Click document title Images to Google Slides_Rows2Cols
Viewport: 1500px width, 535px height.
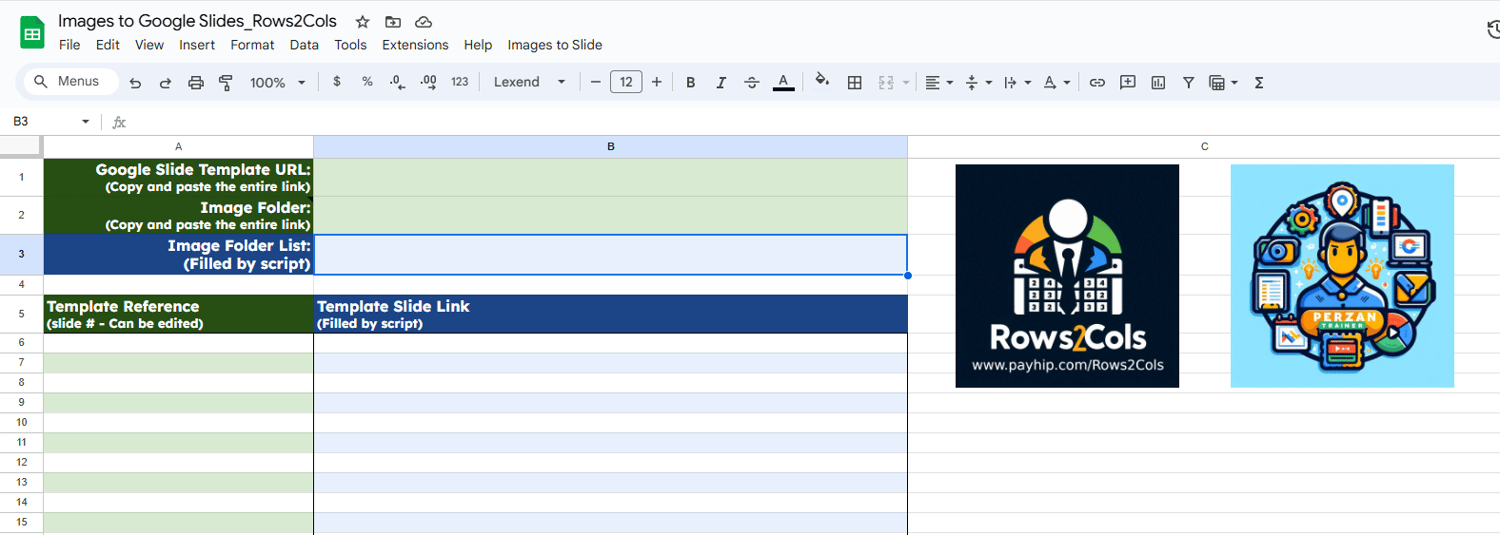[x=198, y=21]
